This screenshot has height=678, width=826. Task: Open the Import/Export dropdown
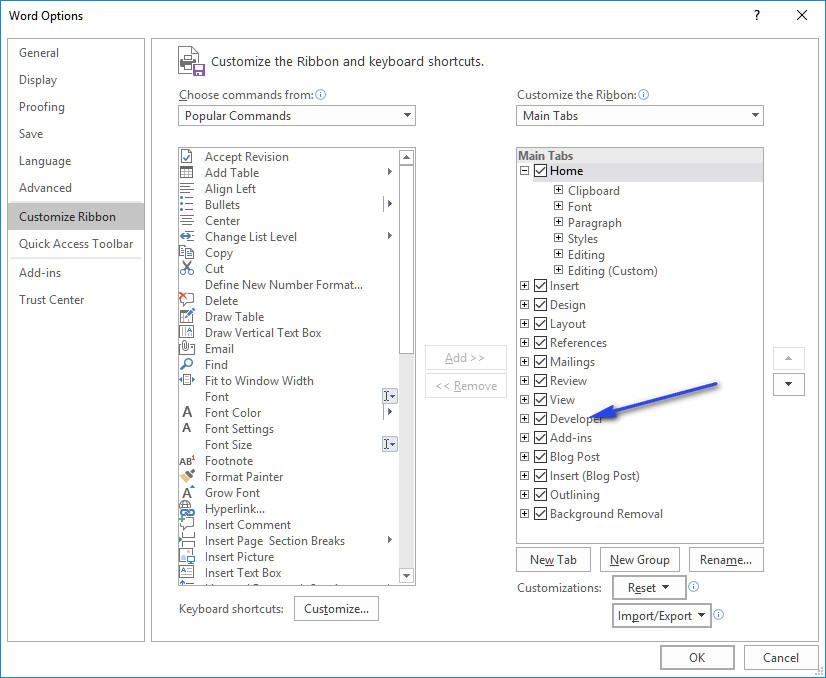(661, 615)
